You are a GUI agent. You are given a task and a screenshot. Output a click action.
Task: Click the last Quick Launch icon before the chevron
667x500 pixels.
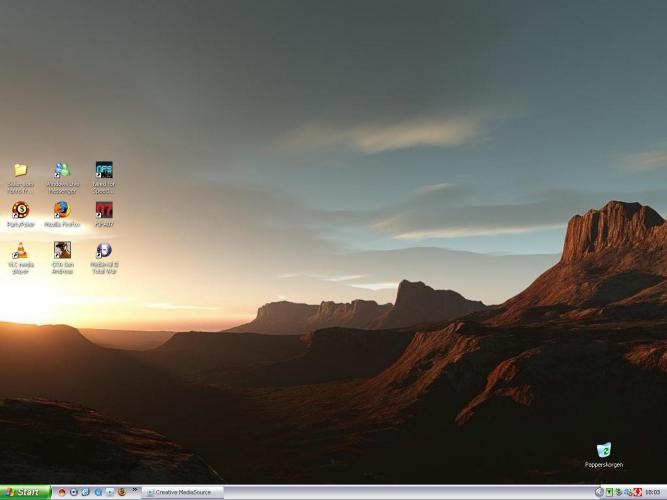(x=122, y=492)
